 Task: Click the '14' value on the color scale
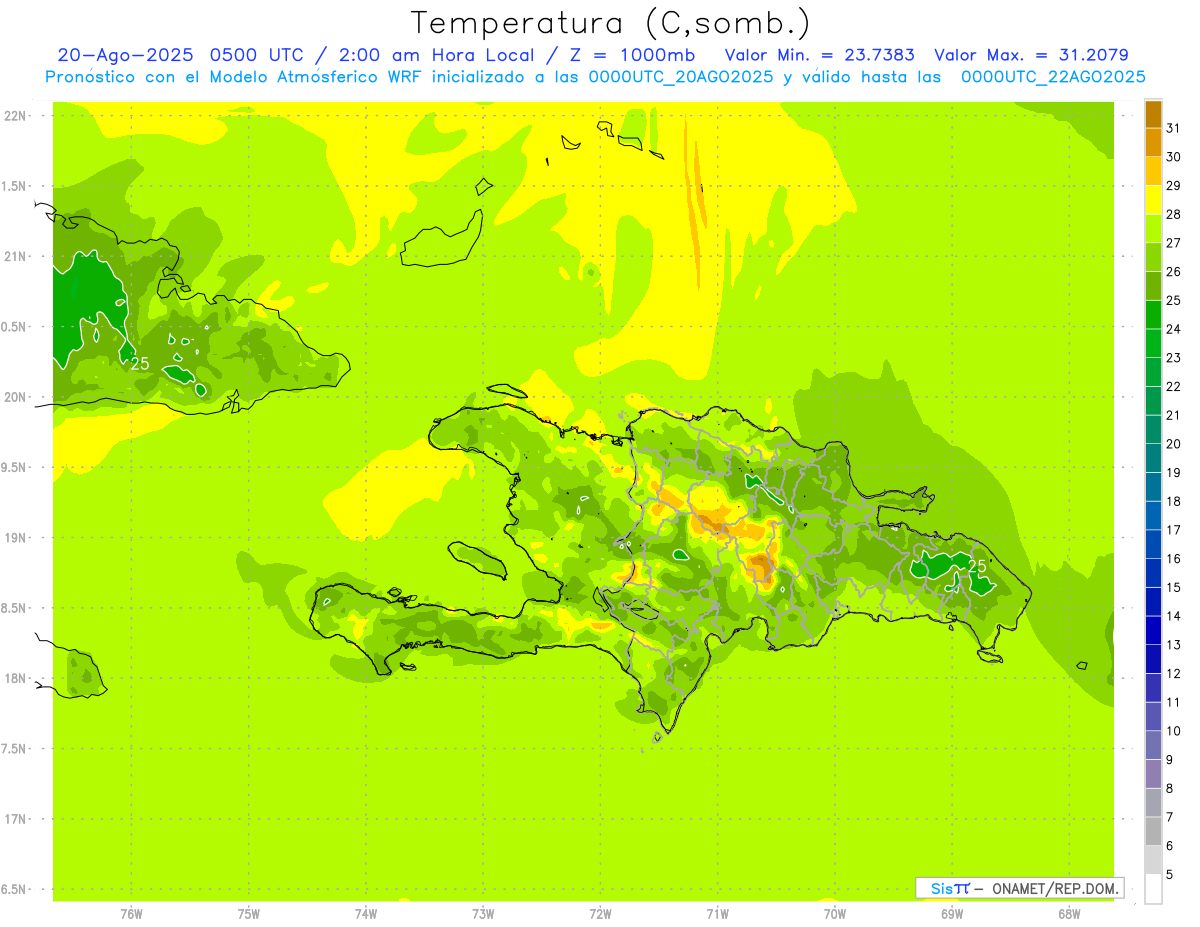1174,616
